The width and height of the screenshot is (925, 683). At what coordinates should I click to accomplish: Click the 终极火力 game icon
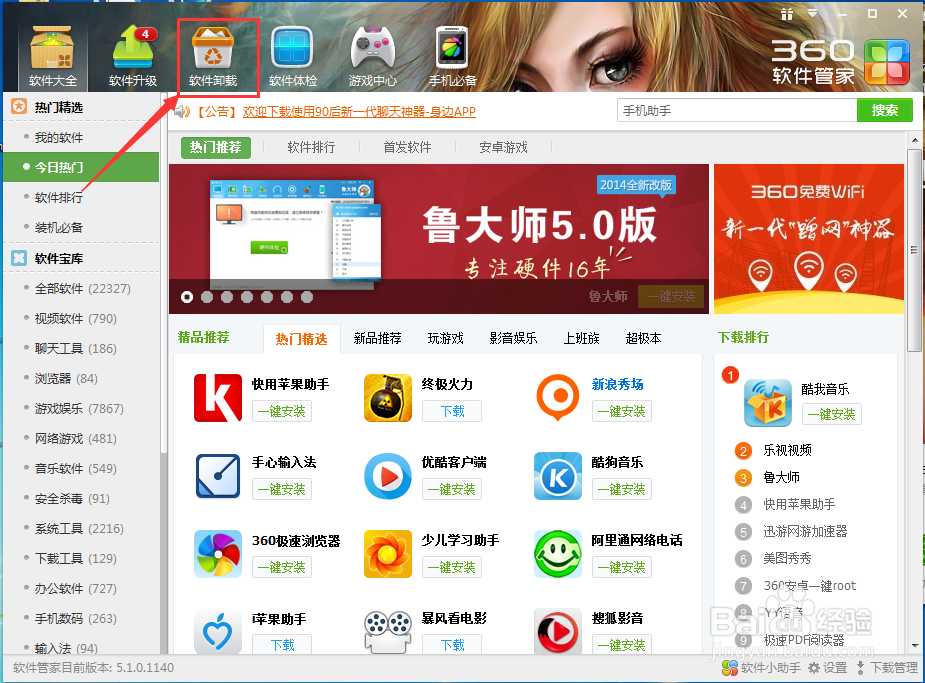pos(388,398)
